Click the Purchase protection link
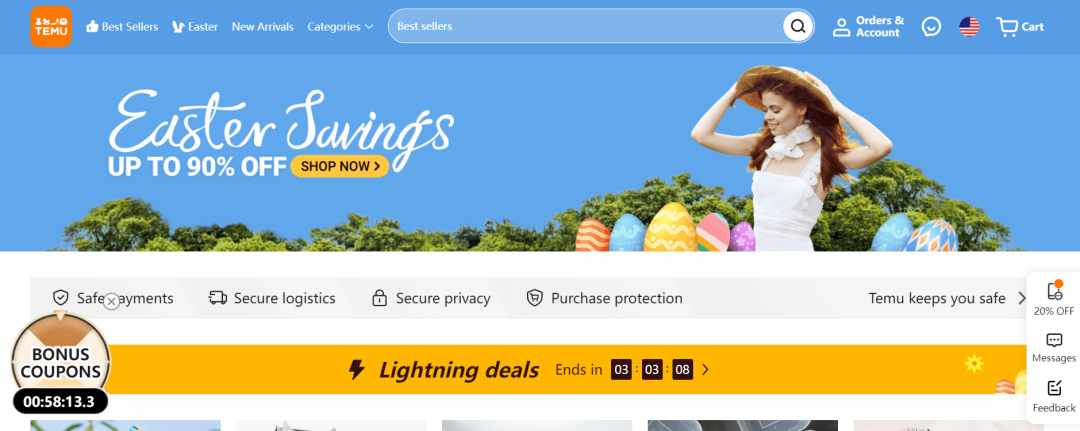 [x=605, y=298]
